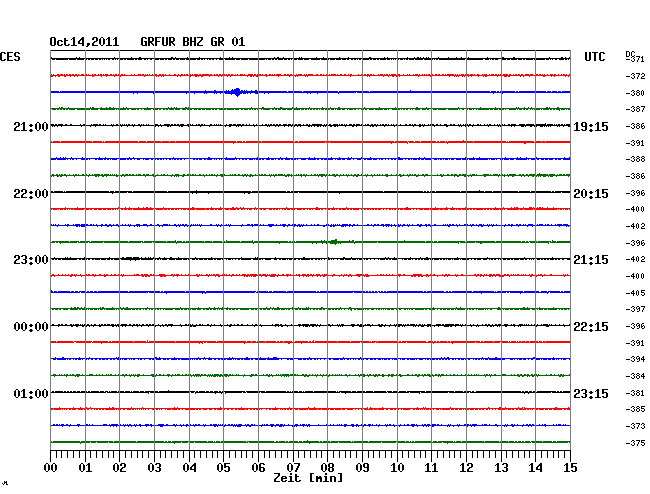Select the station title GRFUR BHZ GR 01
Image resolution: width=650 pixels, height=494 pixels.
(193, 42)
